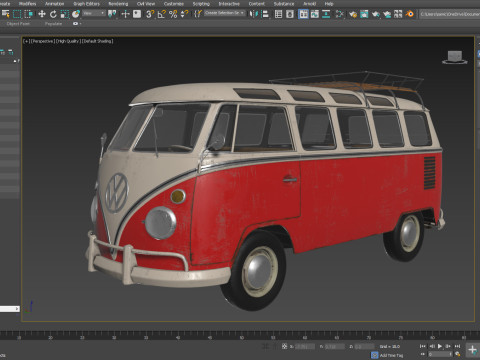Click Go to End playback button

click(x=457, y=346)
